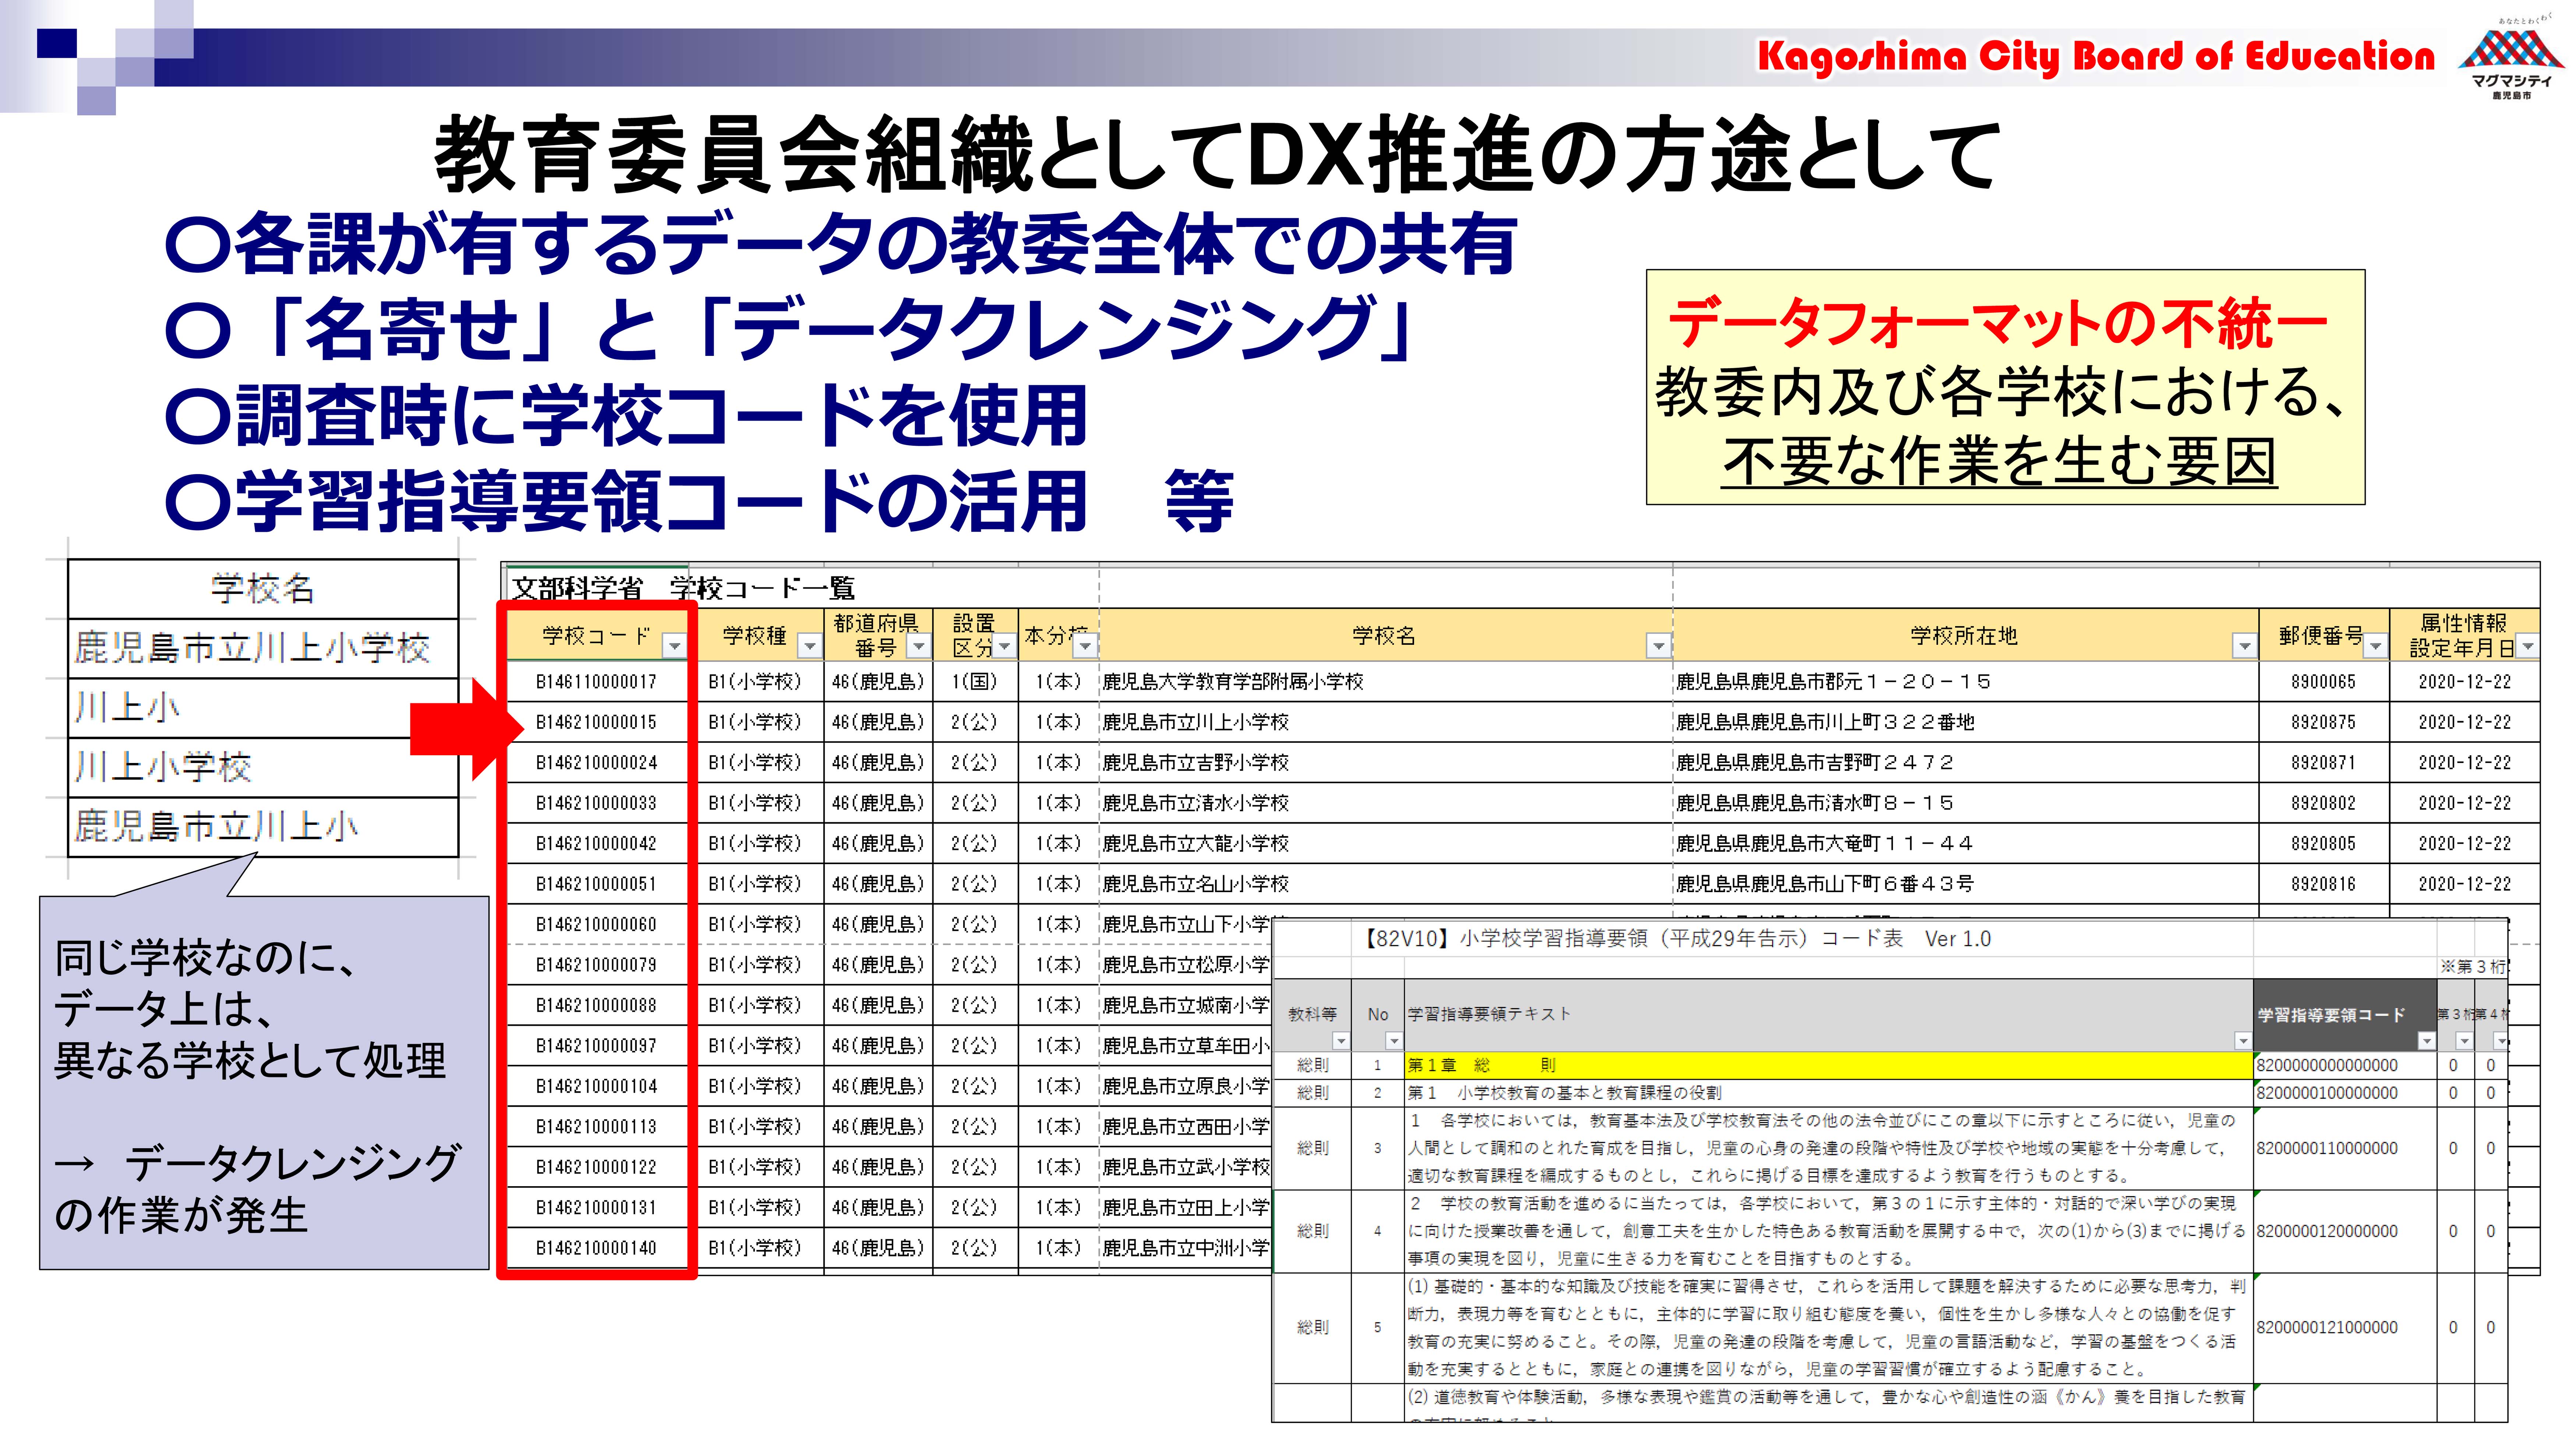Viewport: 2576px width, 1449px height.
Task: Open the 教科等 filter dropdown
Action: [1341, 1041]
